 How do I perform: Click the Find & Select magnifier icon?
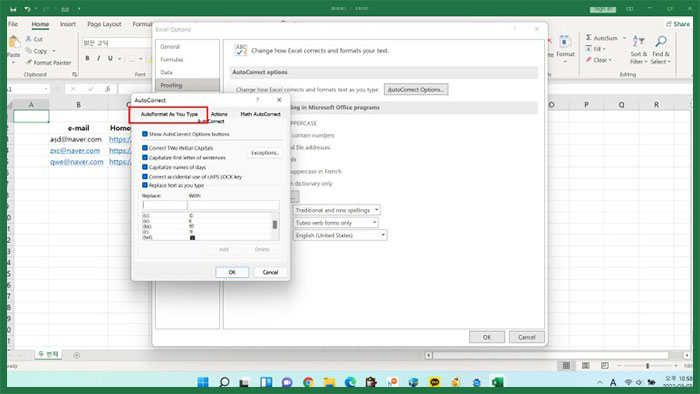click(x=661, y=42)
